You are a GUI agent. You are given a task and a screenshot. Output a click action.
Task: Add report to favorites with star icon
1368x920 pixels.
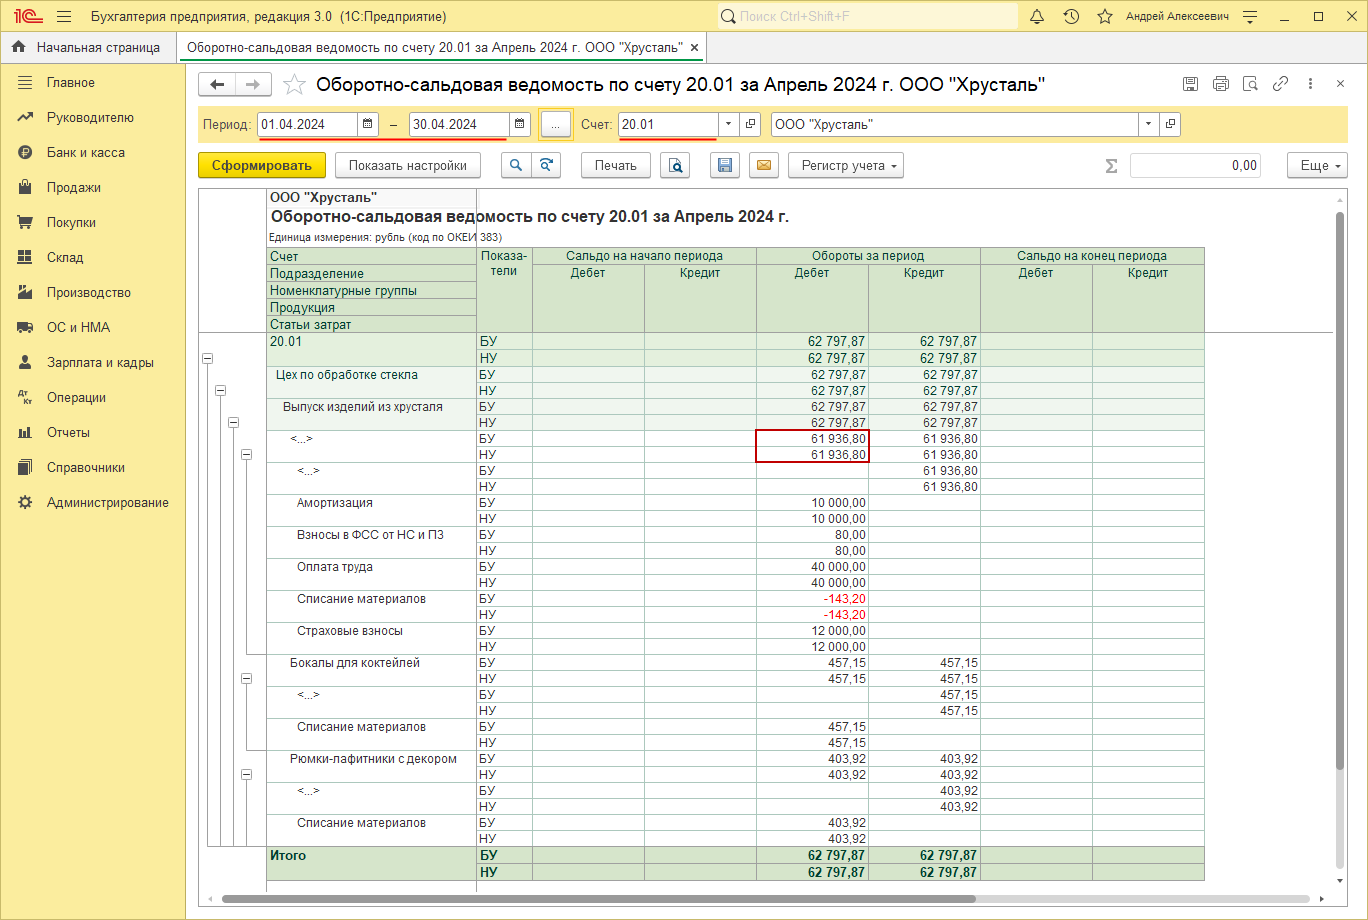pos(294,85)
